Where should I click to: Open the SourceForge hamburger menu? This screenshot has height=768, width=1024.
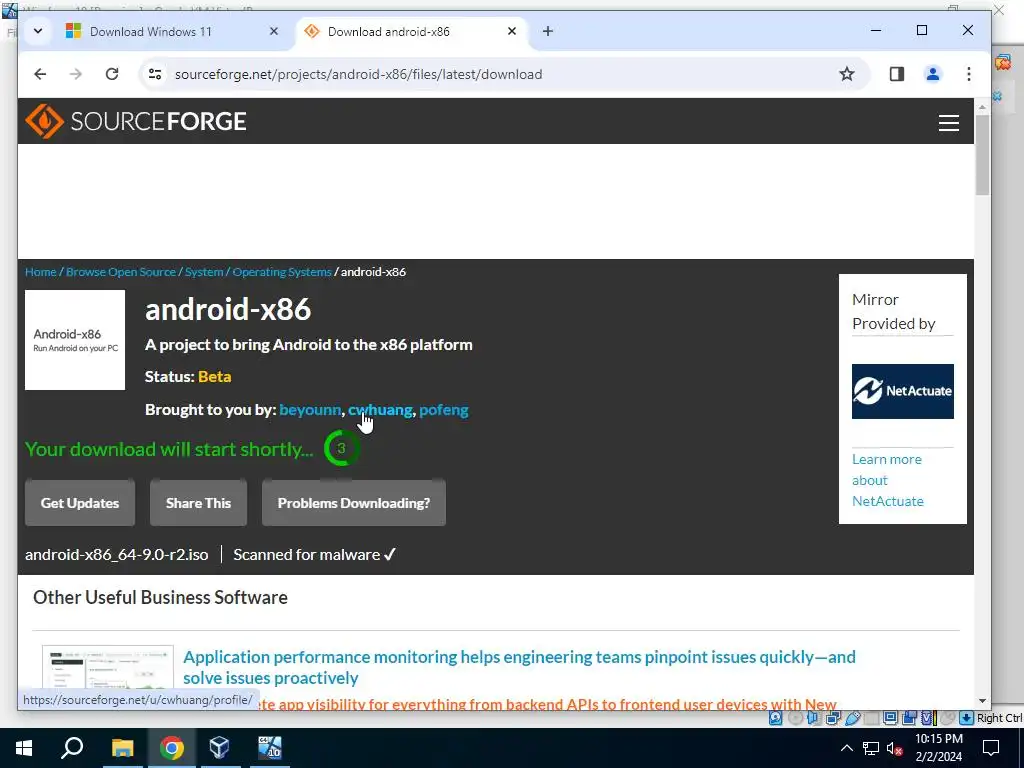(x=948, y=123)
